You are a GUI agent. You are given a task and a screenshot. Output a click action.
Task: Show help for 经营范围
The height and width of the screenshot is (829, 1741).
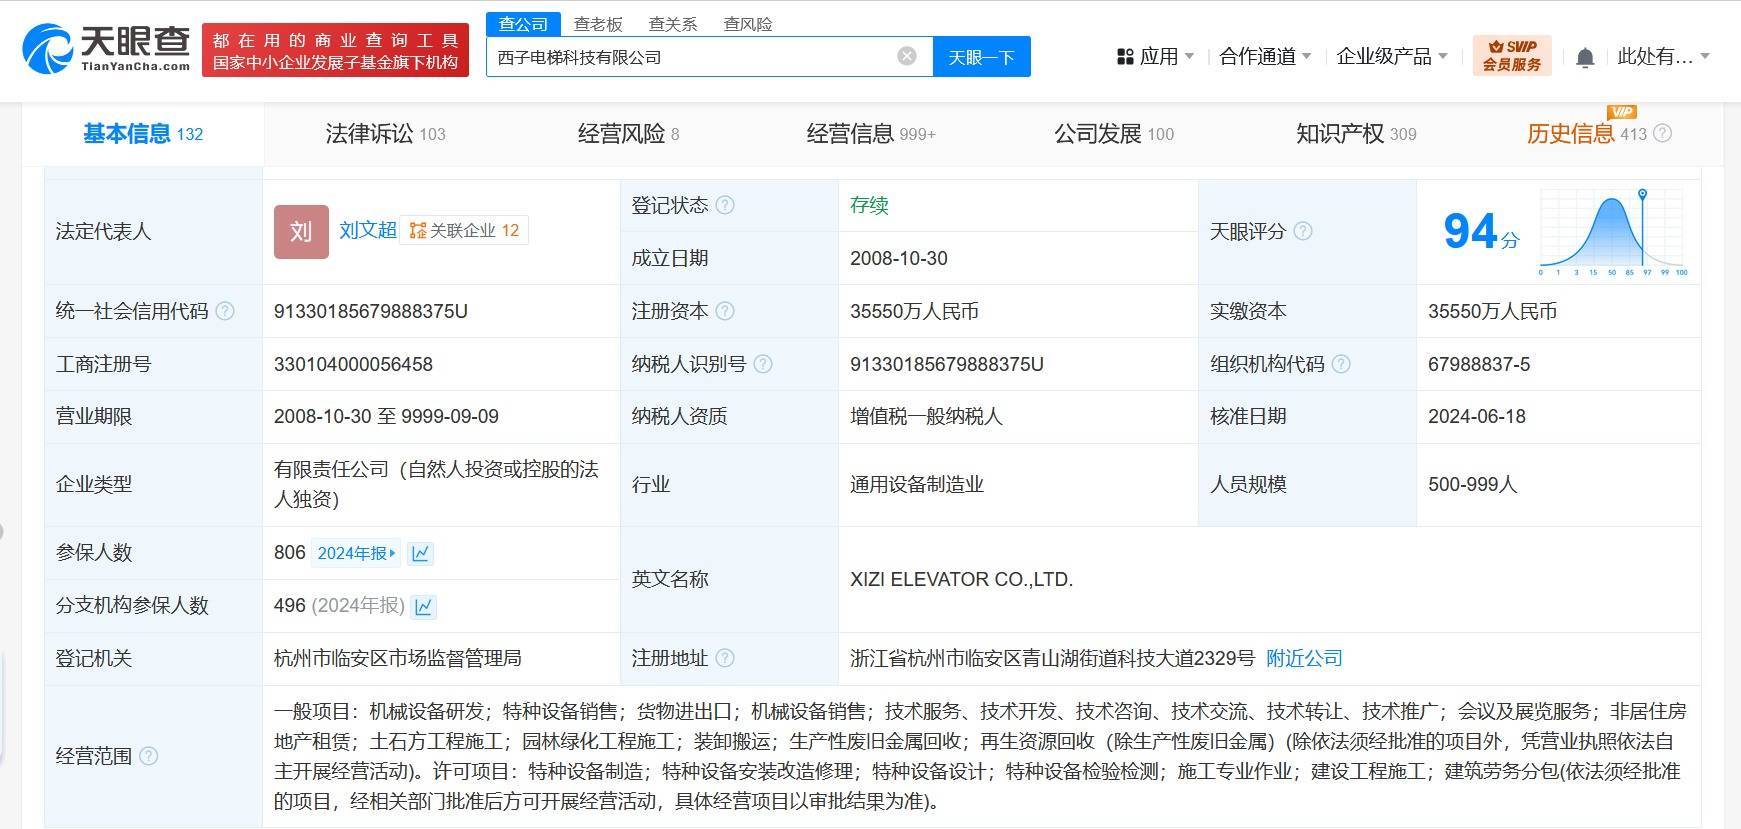(x=148, y=756)
